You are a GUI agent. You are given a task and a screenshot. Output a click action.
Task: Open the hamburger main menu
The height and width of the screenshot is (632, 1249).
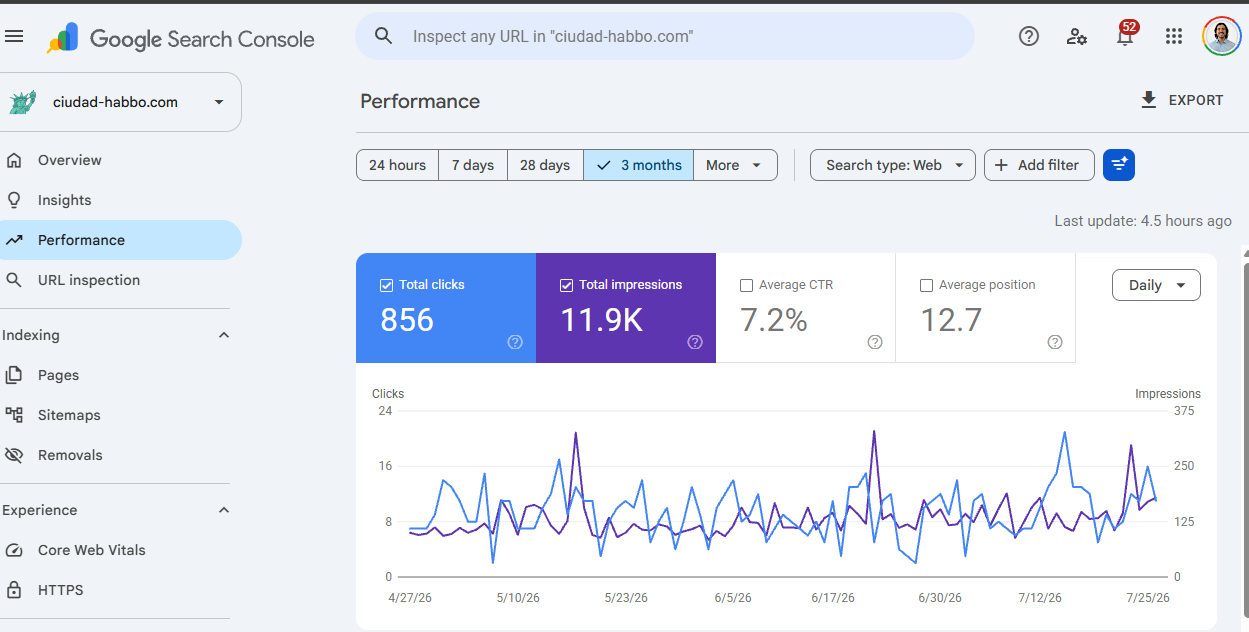point(14,37)
